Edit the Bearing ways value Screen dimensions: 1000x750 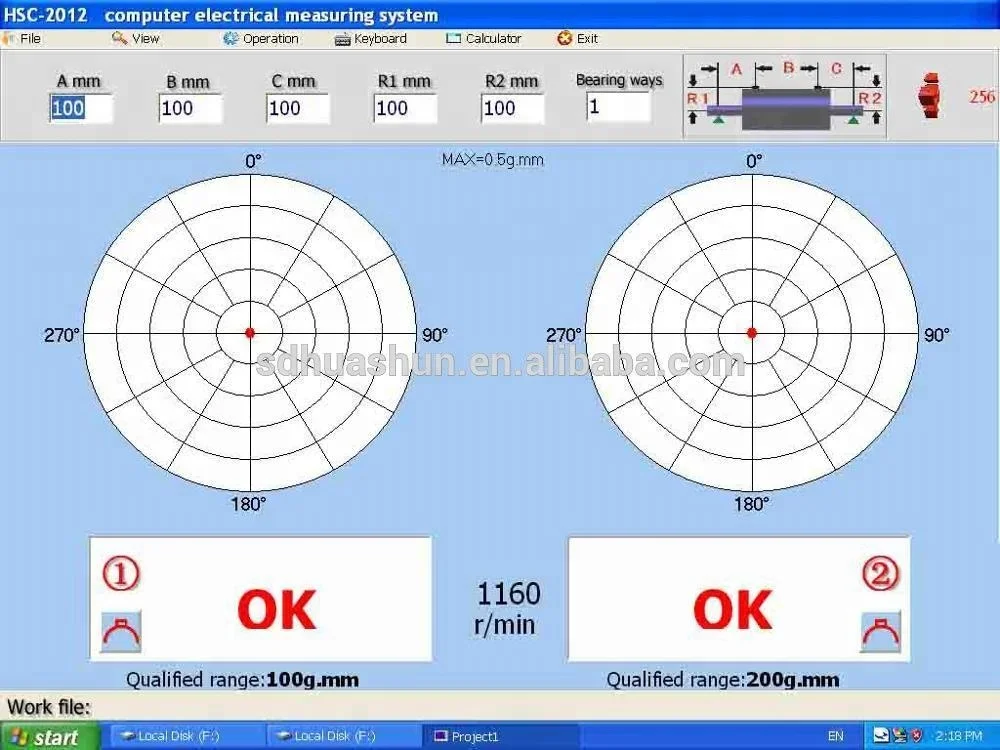pyautogui.click(x=617, y=108)
